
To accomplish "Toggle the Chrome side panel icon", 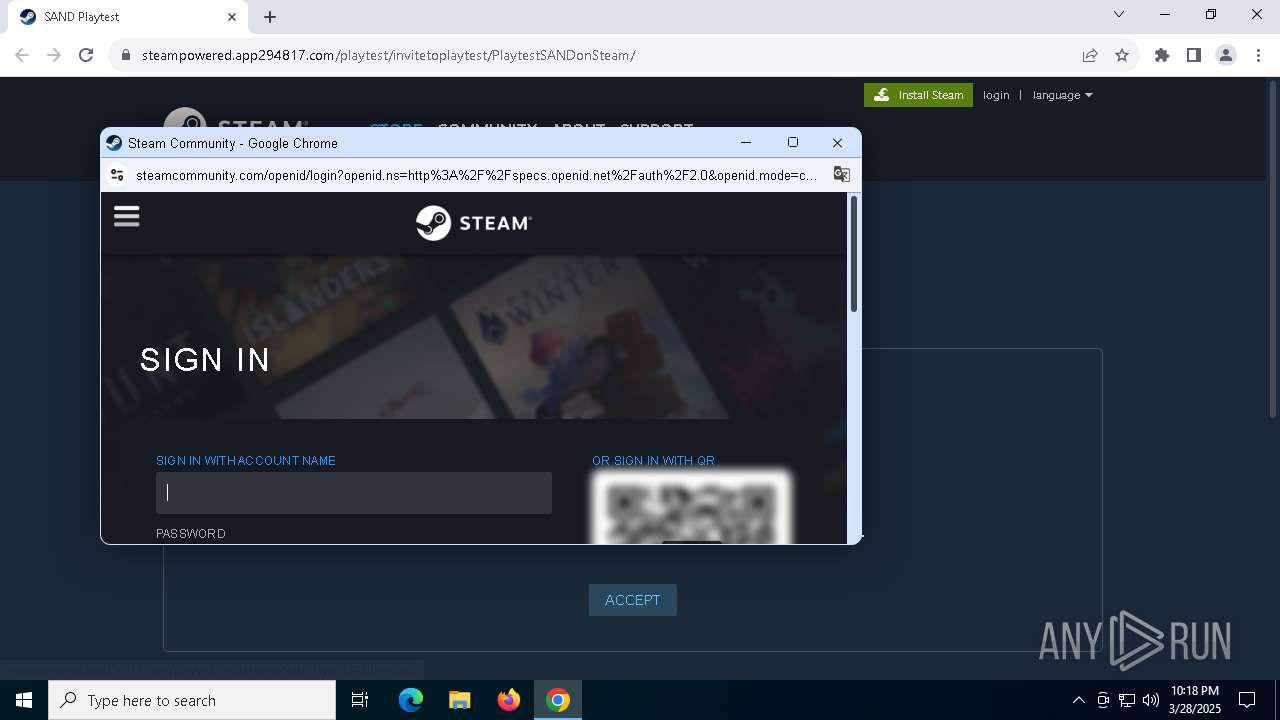I will coord(1194,55).
